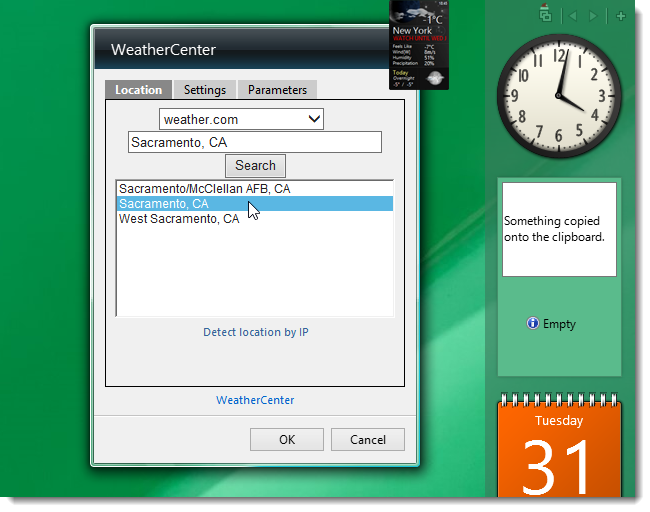Select Sacramento/McClellan AFB, CA result
The image size is (650, 512).
[255, 189]
